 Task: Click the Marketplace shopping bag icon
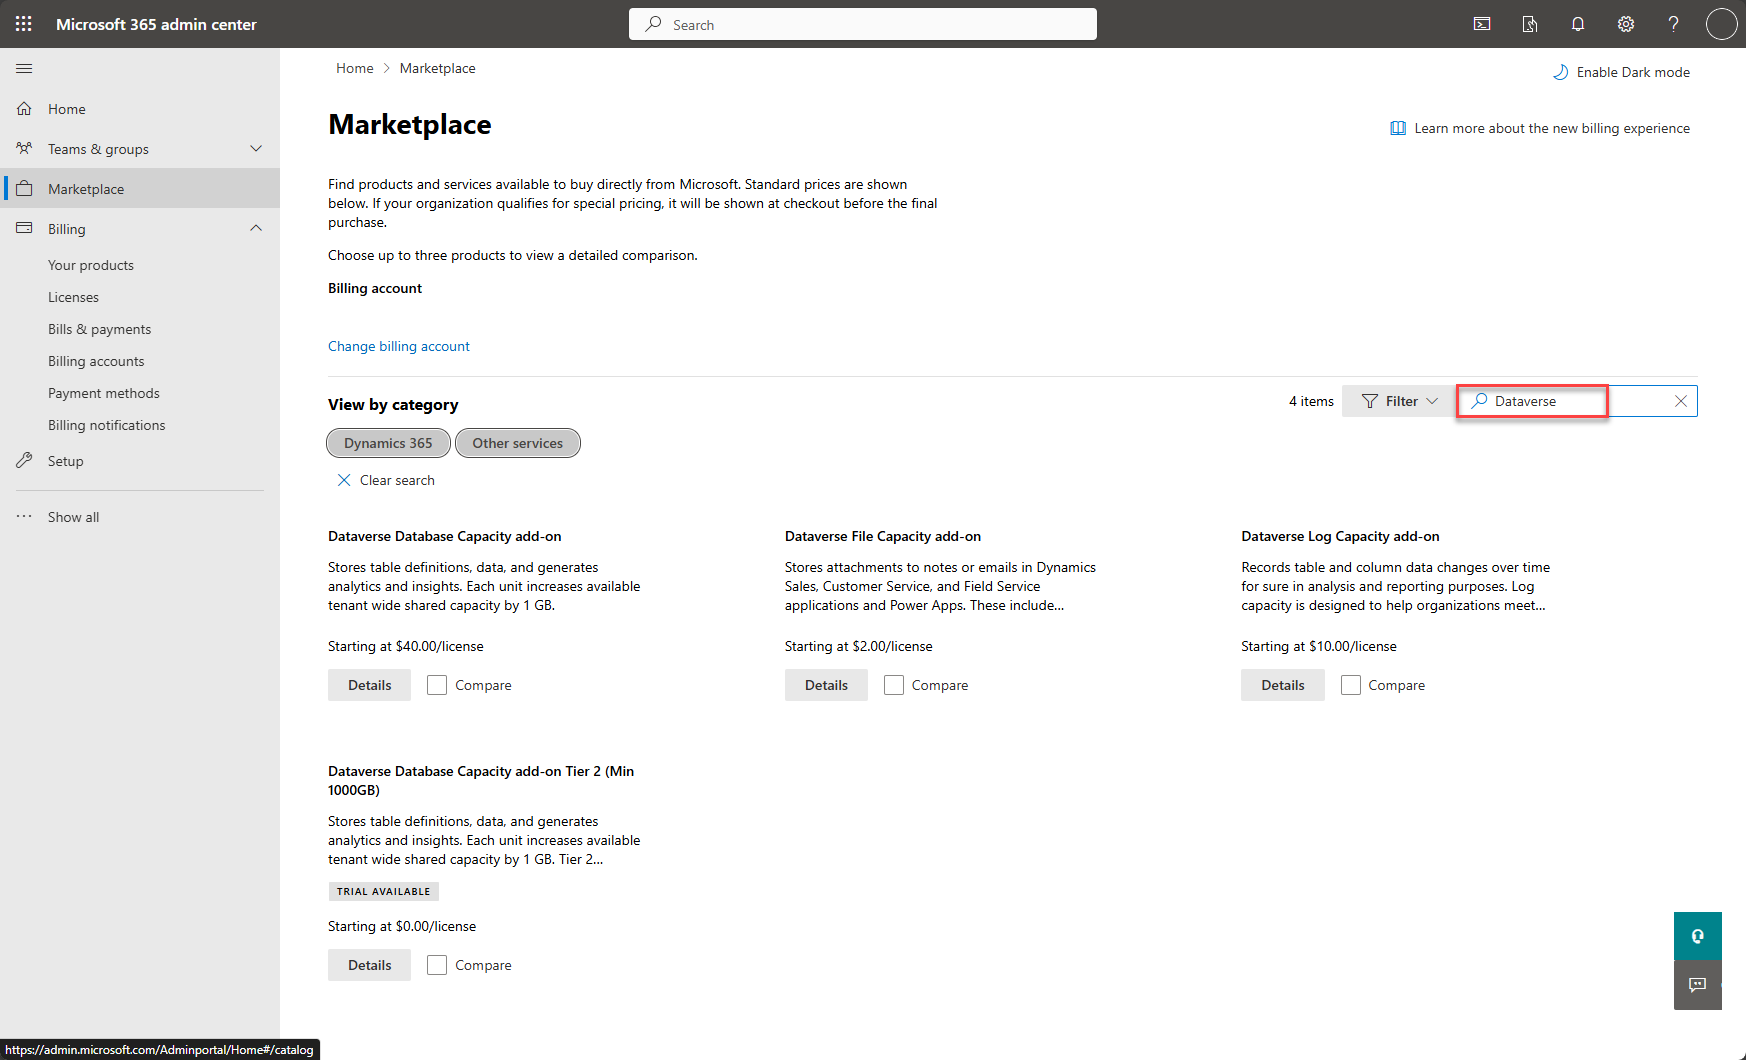[24, 188]
